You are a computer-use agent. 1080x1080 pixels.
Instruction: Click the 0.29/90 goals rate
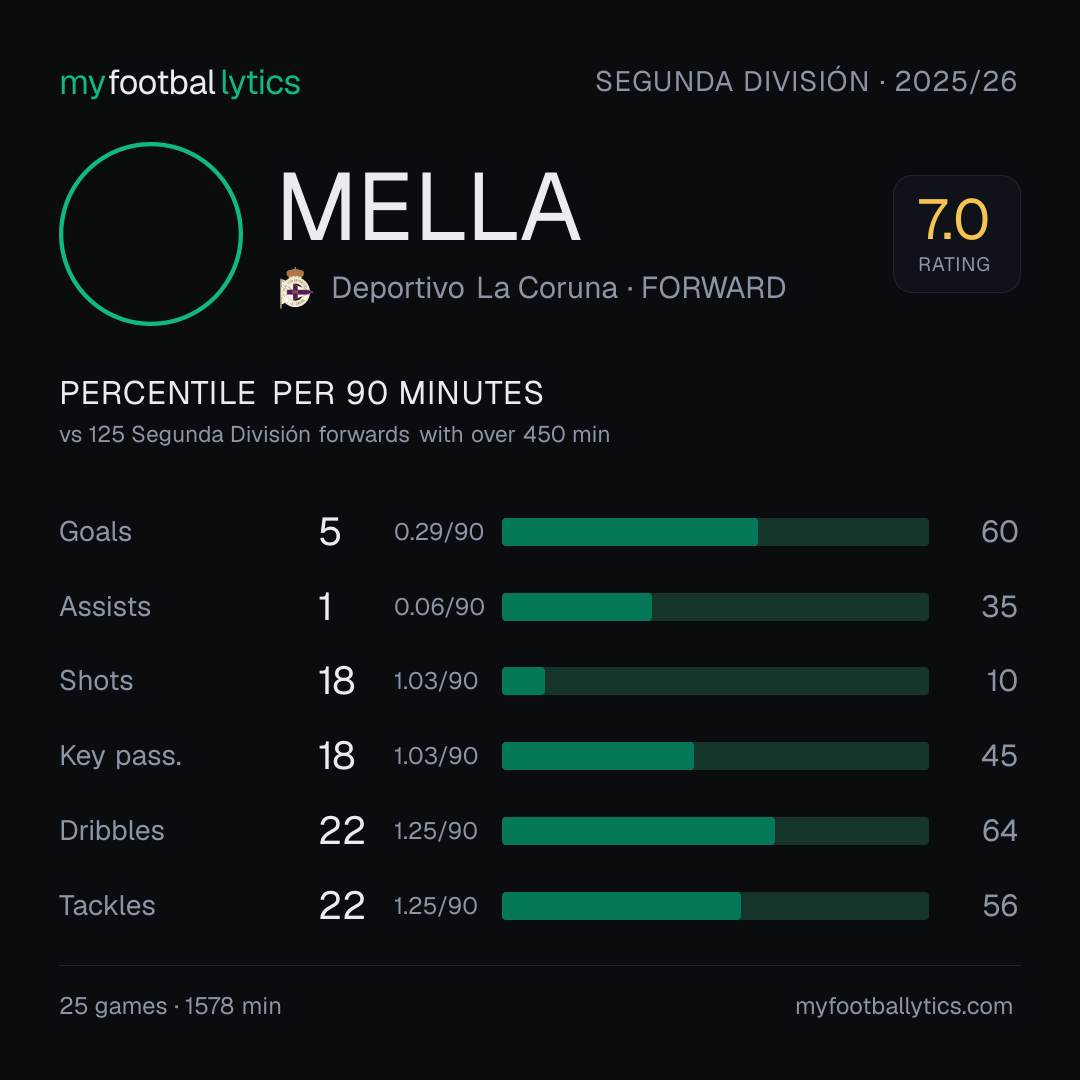pos(439,532)
